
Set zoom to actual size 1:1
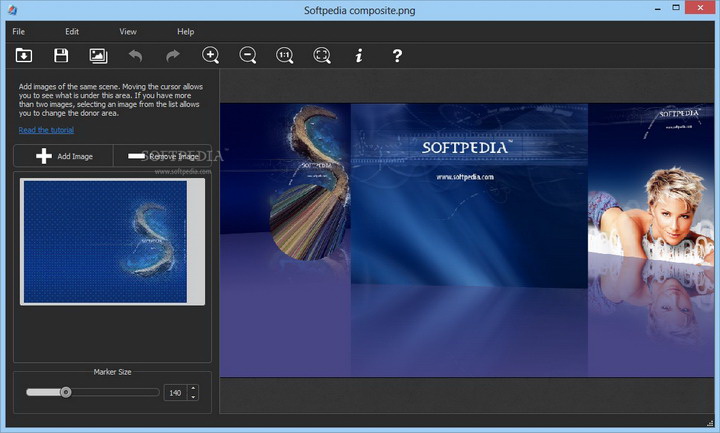coord(285,56)
